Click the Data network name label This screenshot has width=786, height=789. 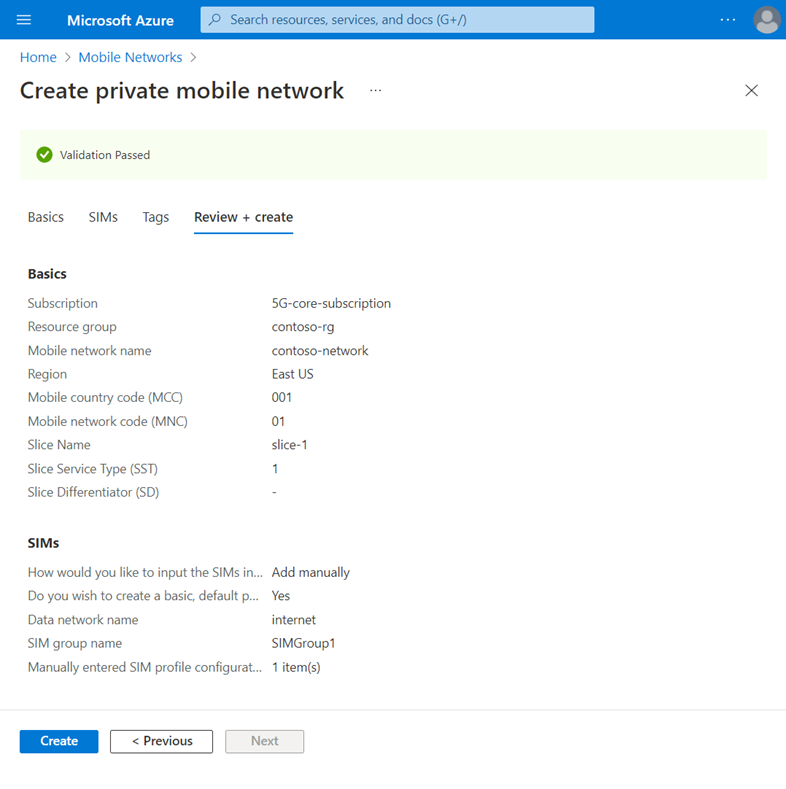click(x=83, y=620)
